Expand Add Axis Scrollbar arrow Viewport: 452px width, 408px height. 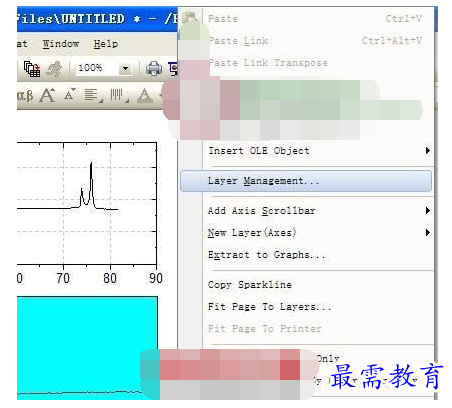click(428, 211)
